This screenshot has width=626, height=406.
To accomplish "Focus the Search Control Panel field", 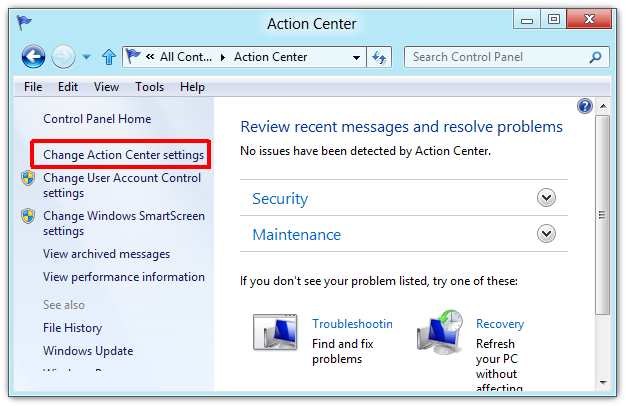I will [x=507, y=57].
